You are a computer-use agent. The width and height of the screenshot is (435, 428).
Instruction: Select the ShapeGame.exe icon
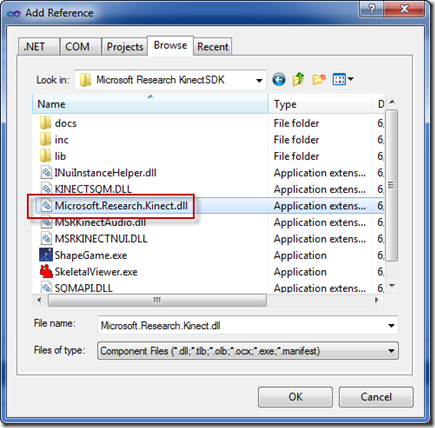tap(46, 255)
